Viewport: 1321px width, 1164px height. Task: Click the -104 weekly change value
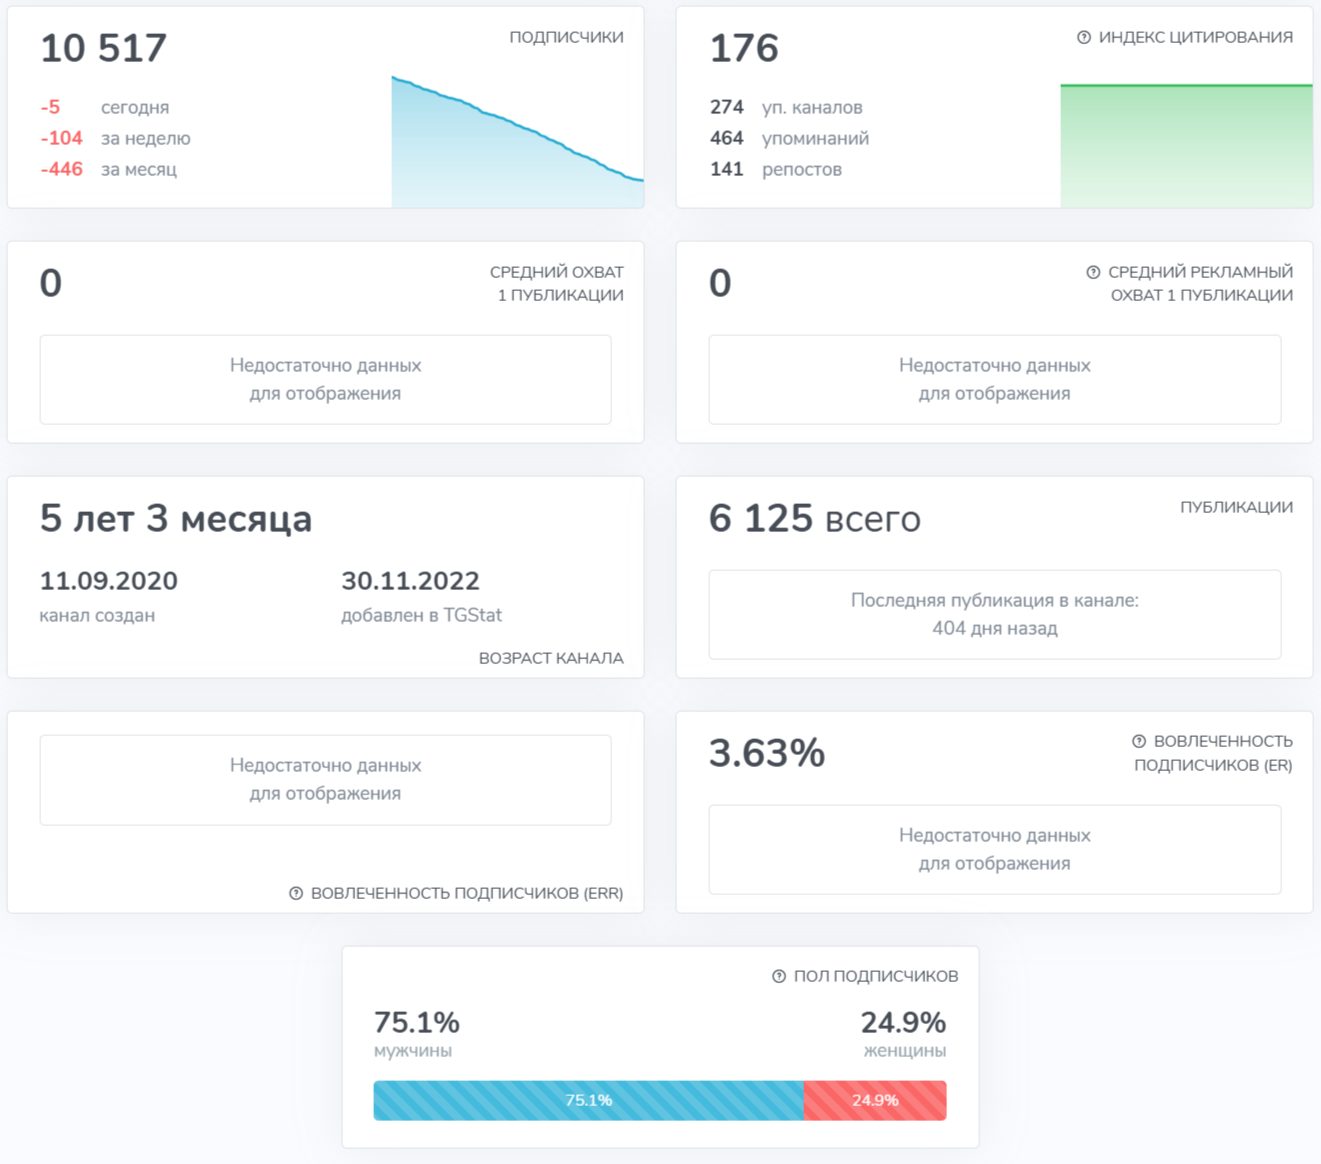pyautogui.click(x=62, y=138)
